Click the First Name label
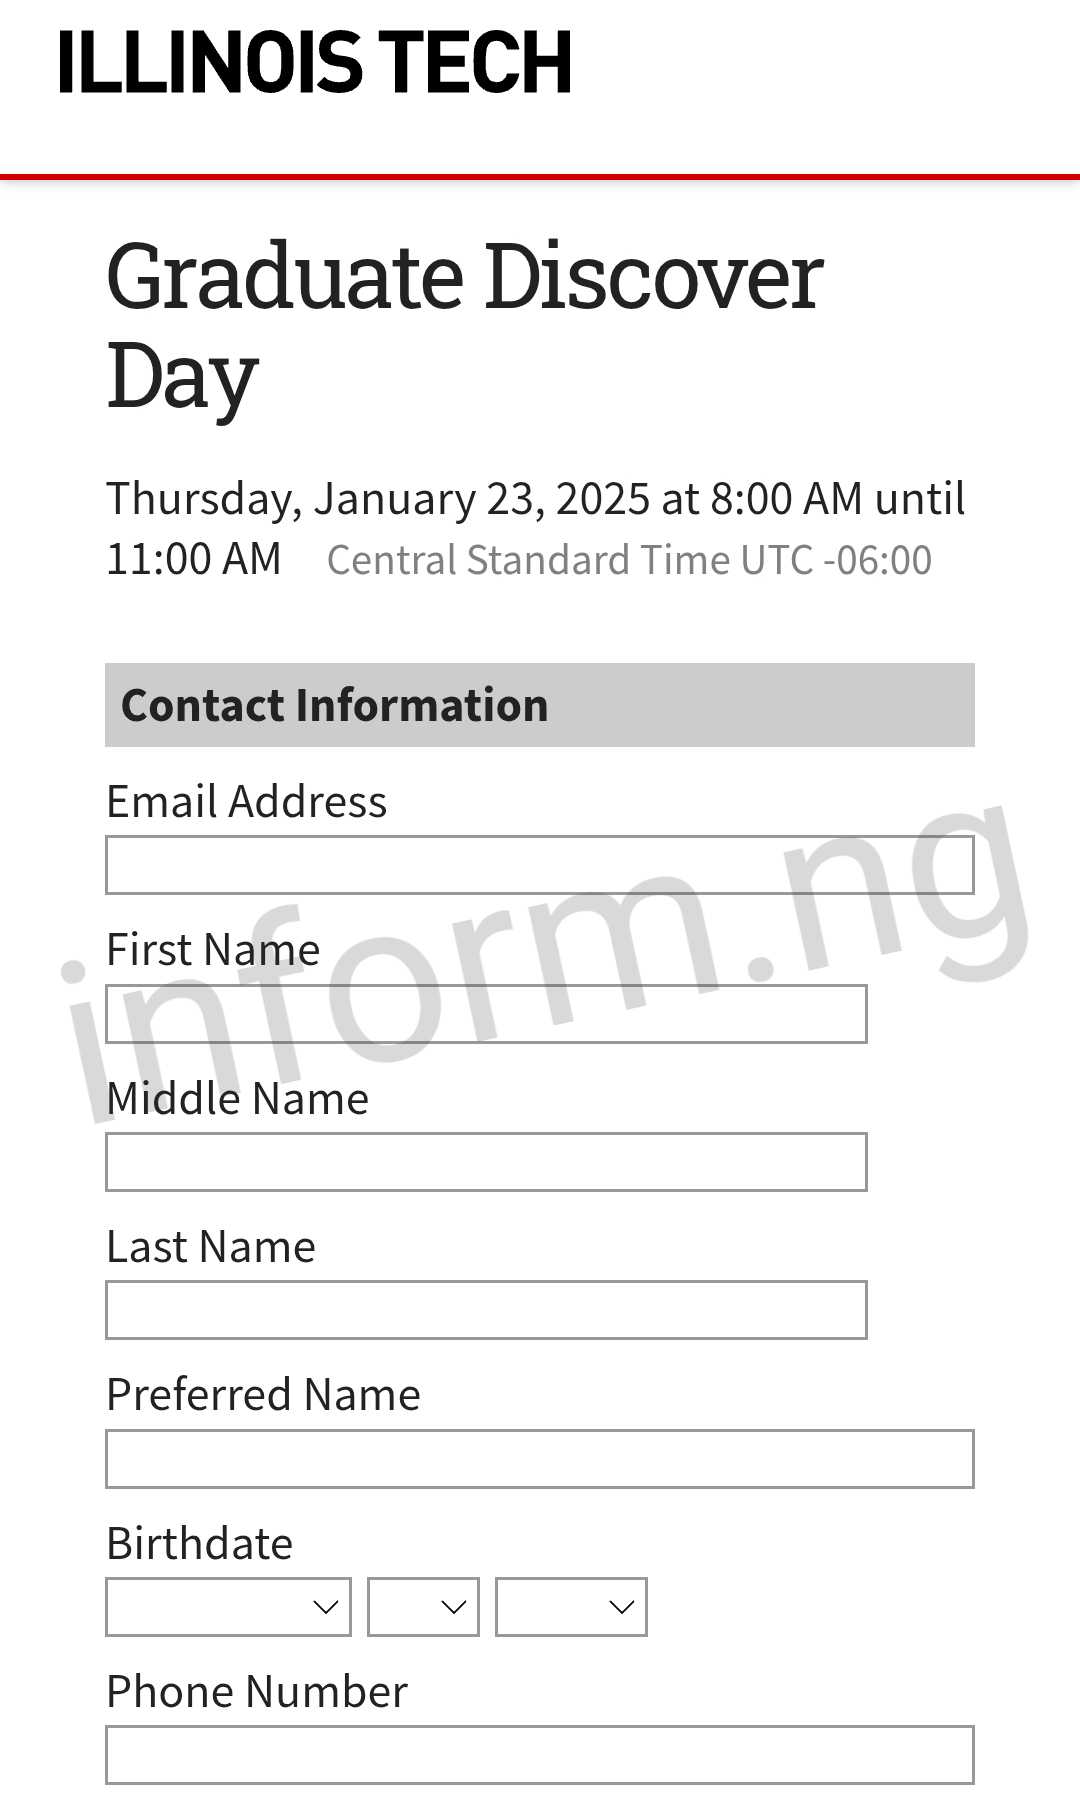 213,950
